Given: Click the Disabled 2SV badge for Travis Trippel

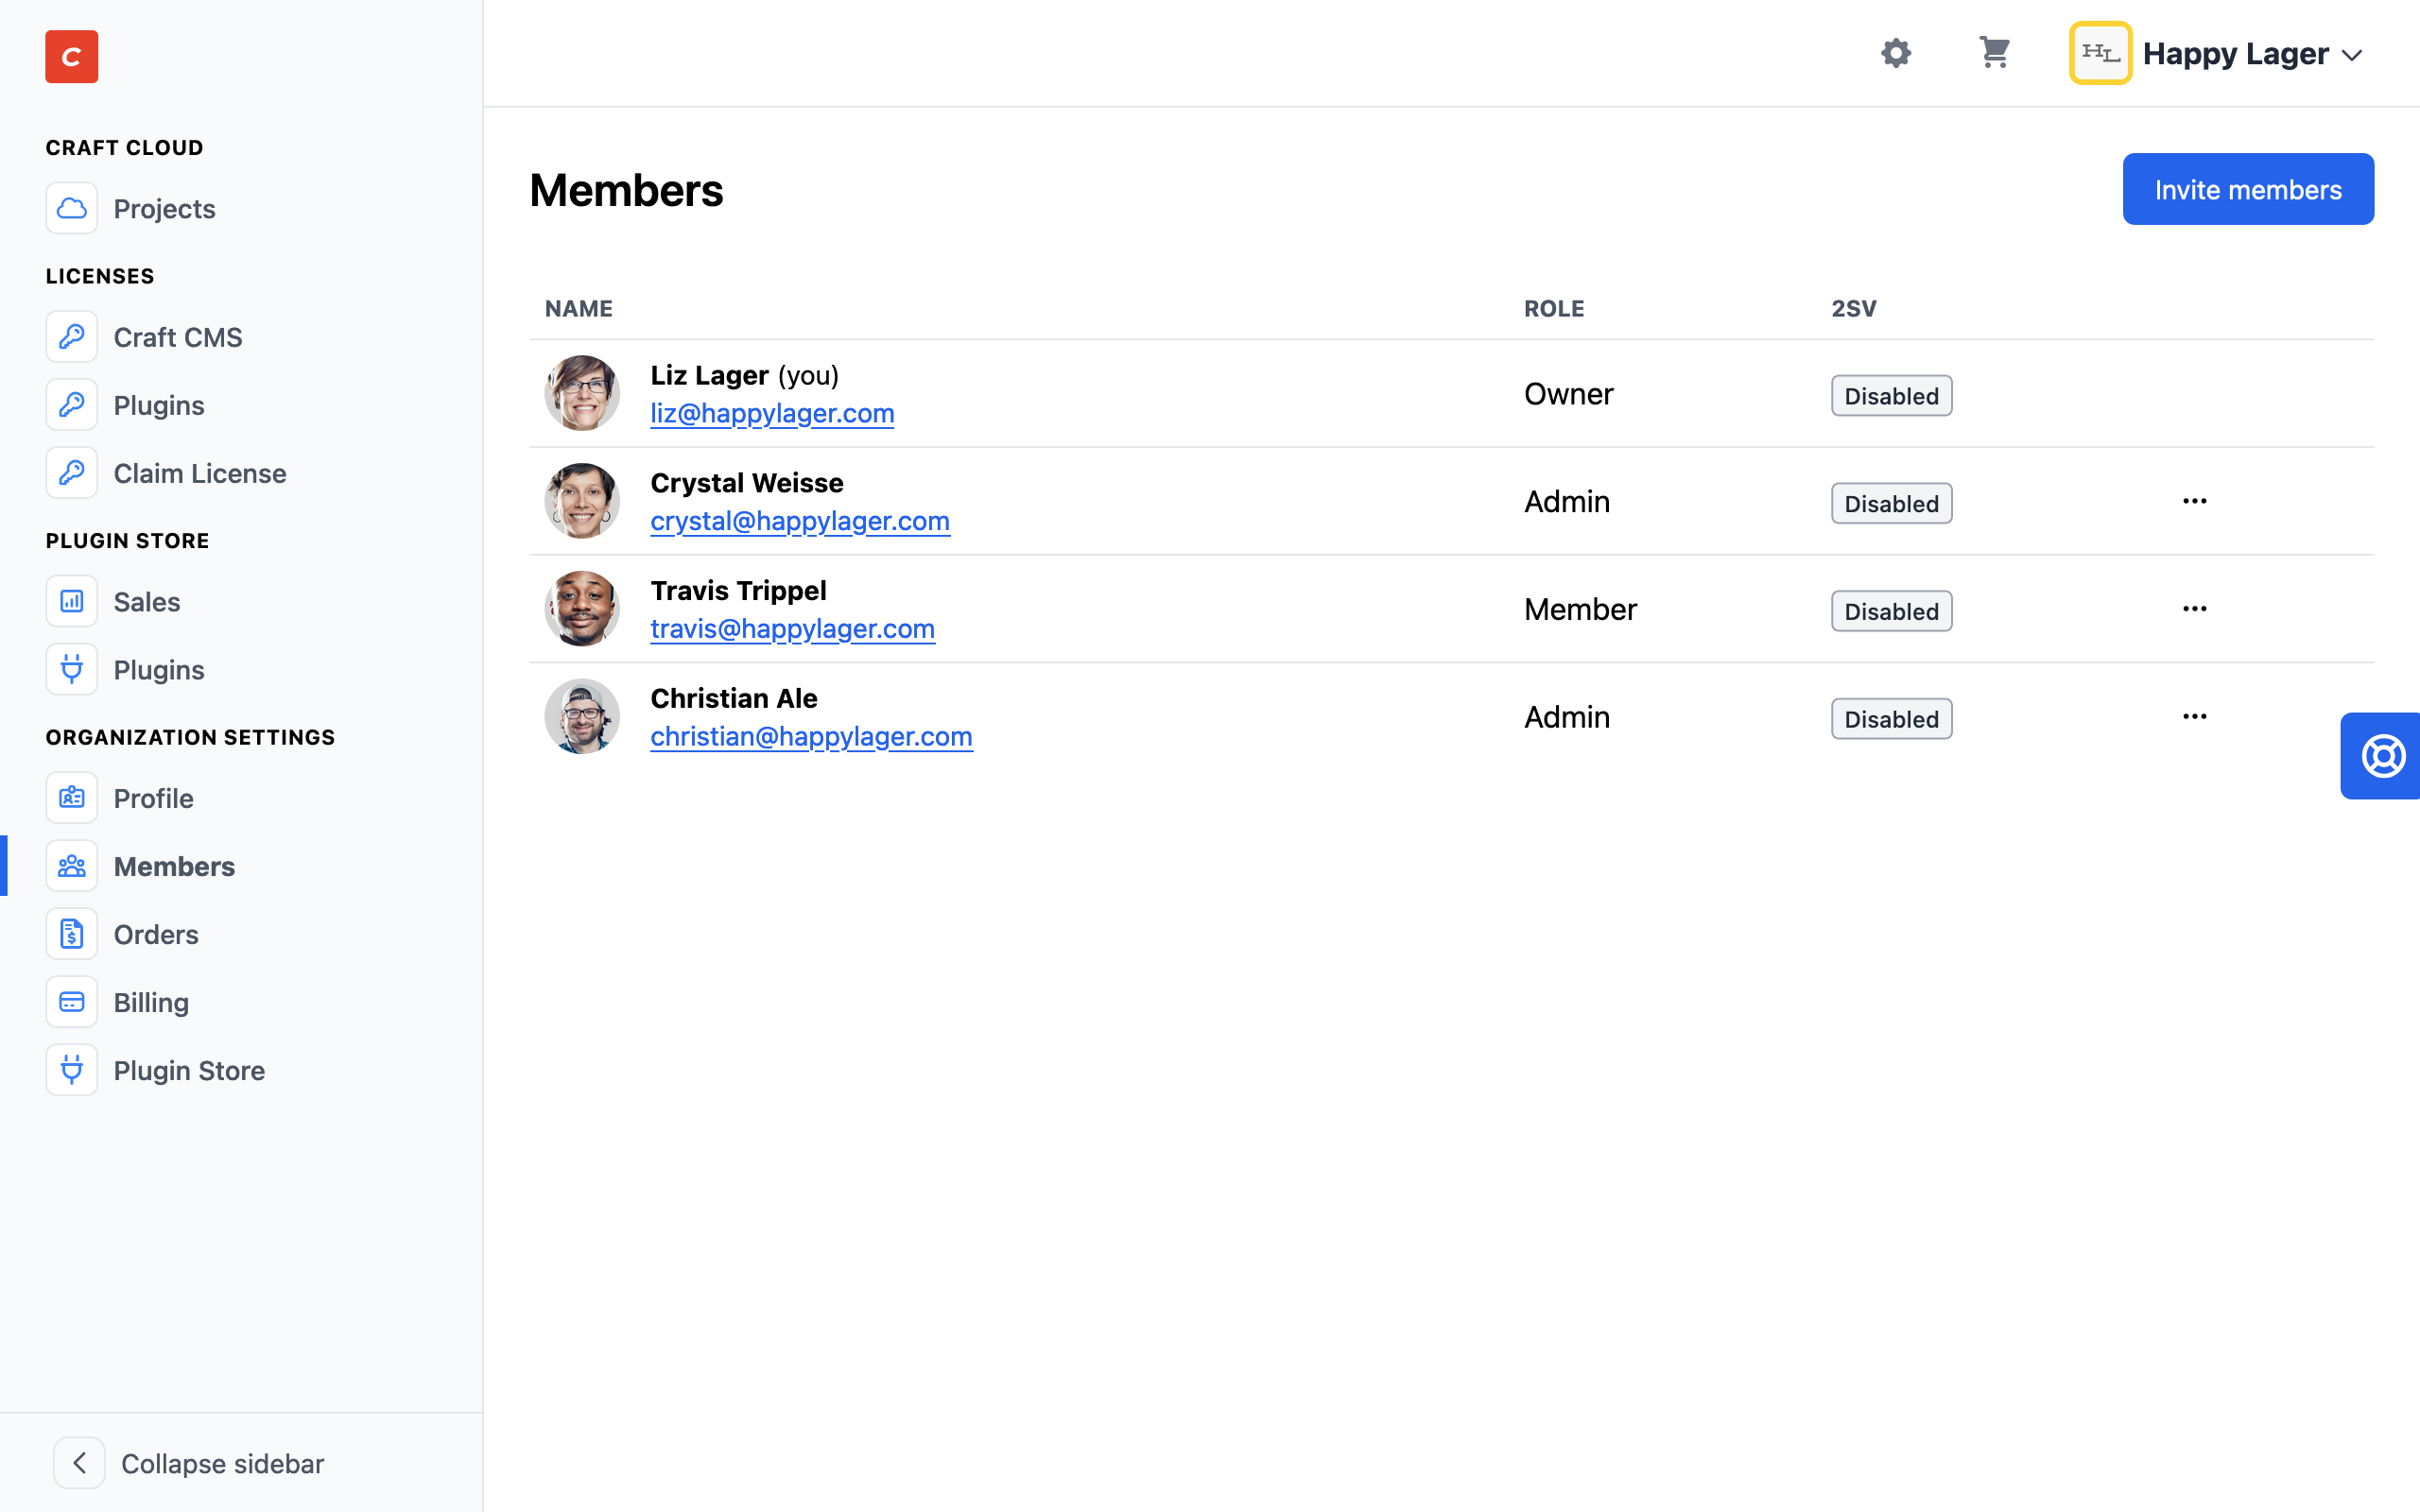Looking at the screenshot, I should (x=1891, y=611).
